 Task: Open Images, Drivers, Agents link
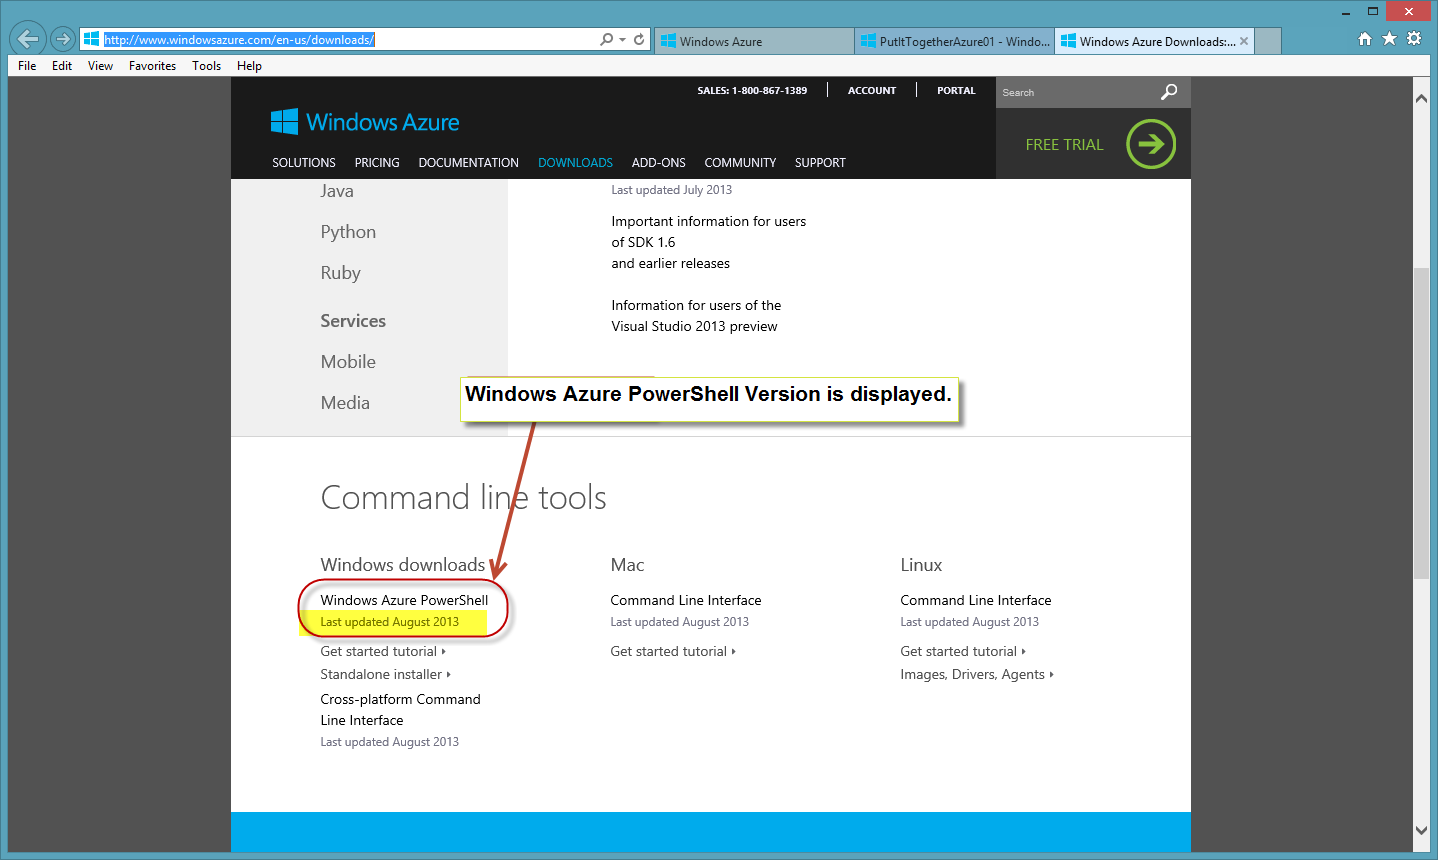977,674
